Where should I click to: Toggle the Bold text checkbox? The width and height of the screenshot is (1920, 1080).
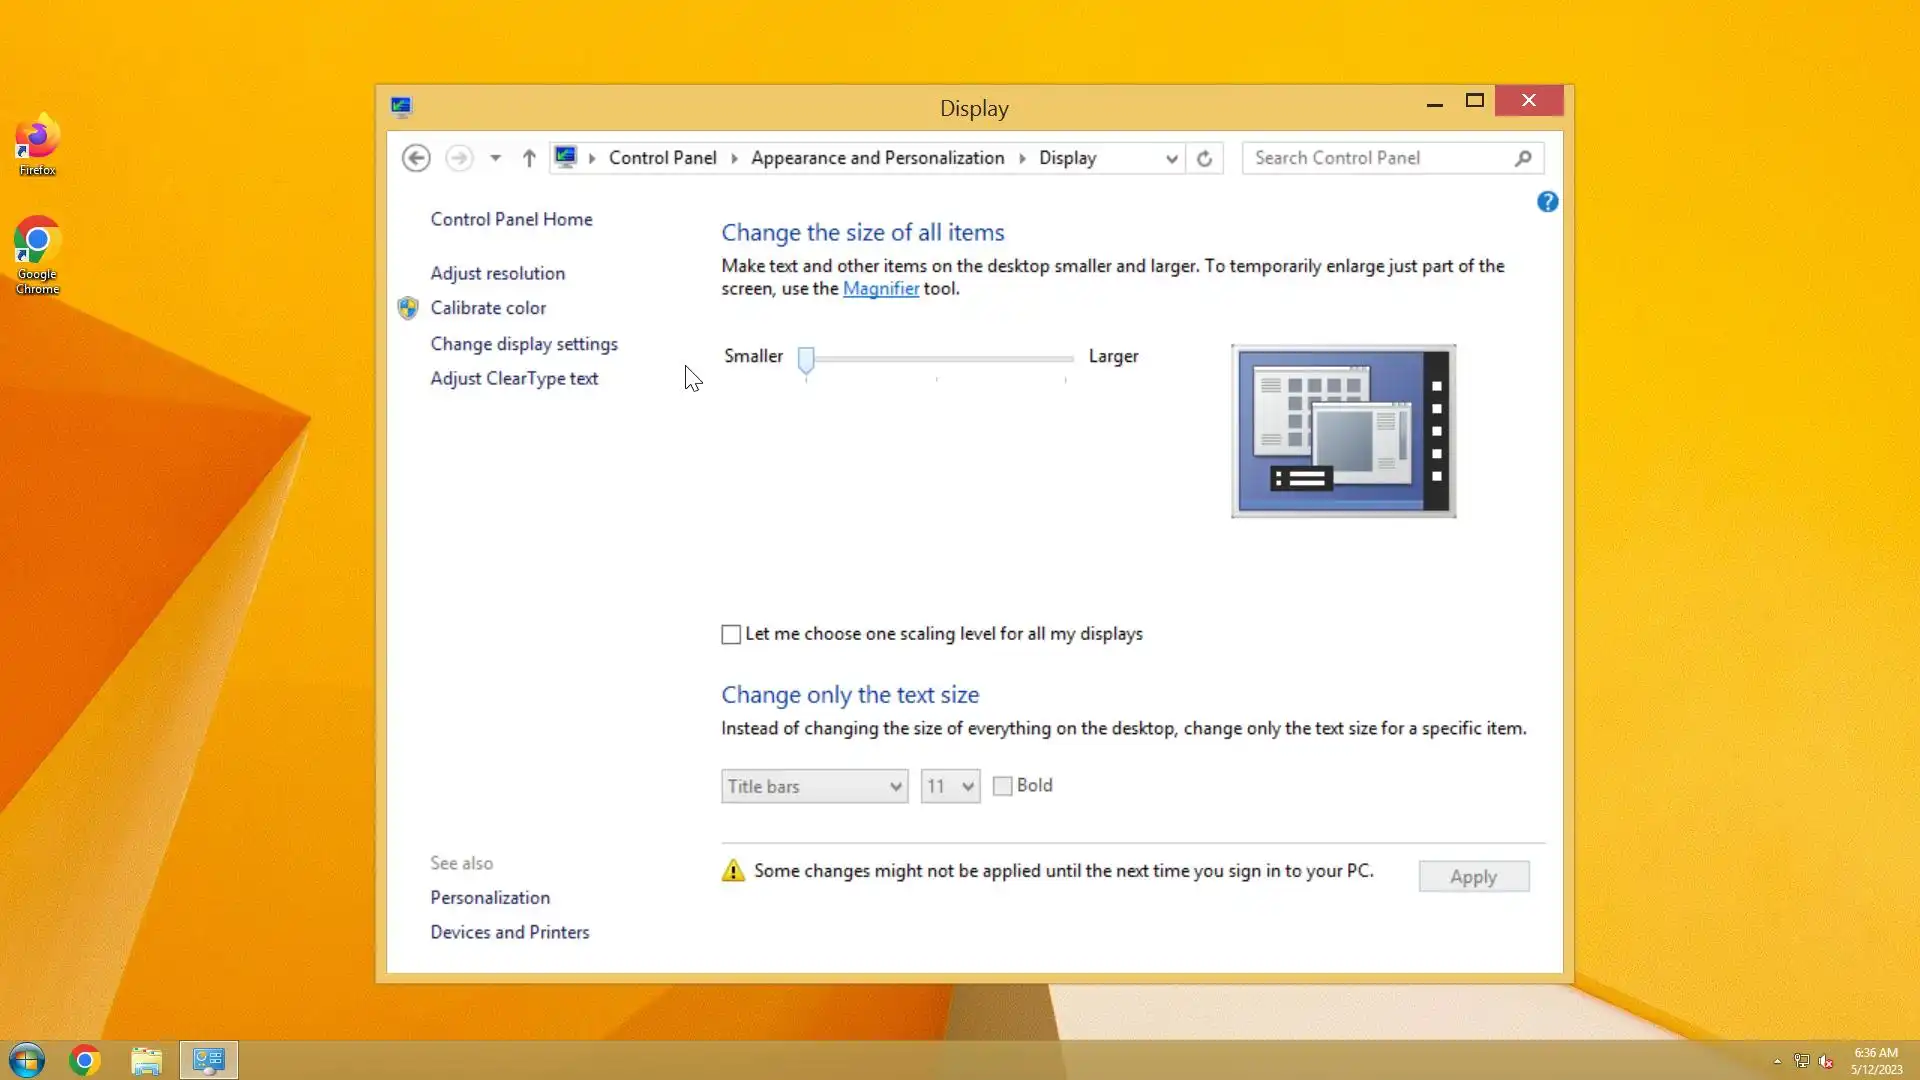coord(1002,786)
